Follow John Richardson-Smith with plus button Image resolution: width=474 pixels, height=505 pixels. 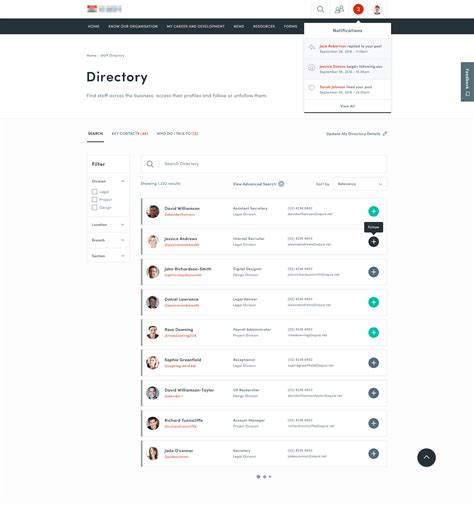[x=373, y=272]
